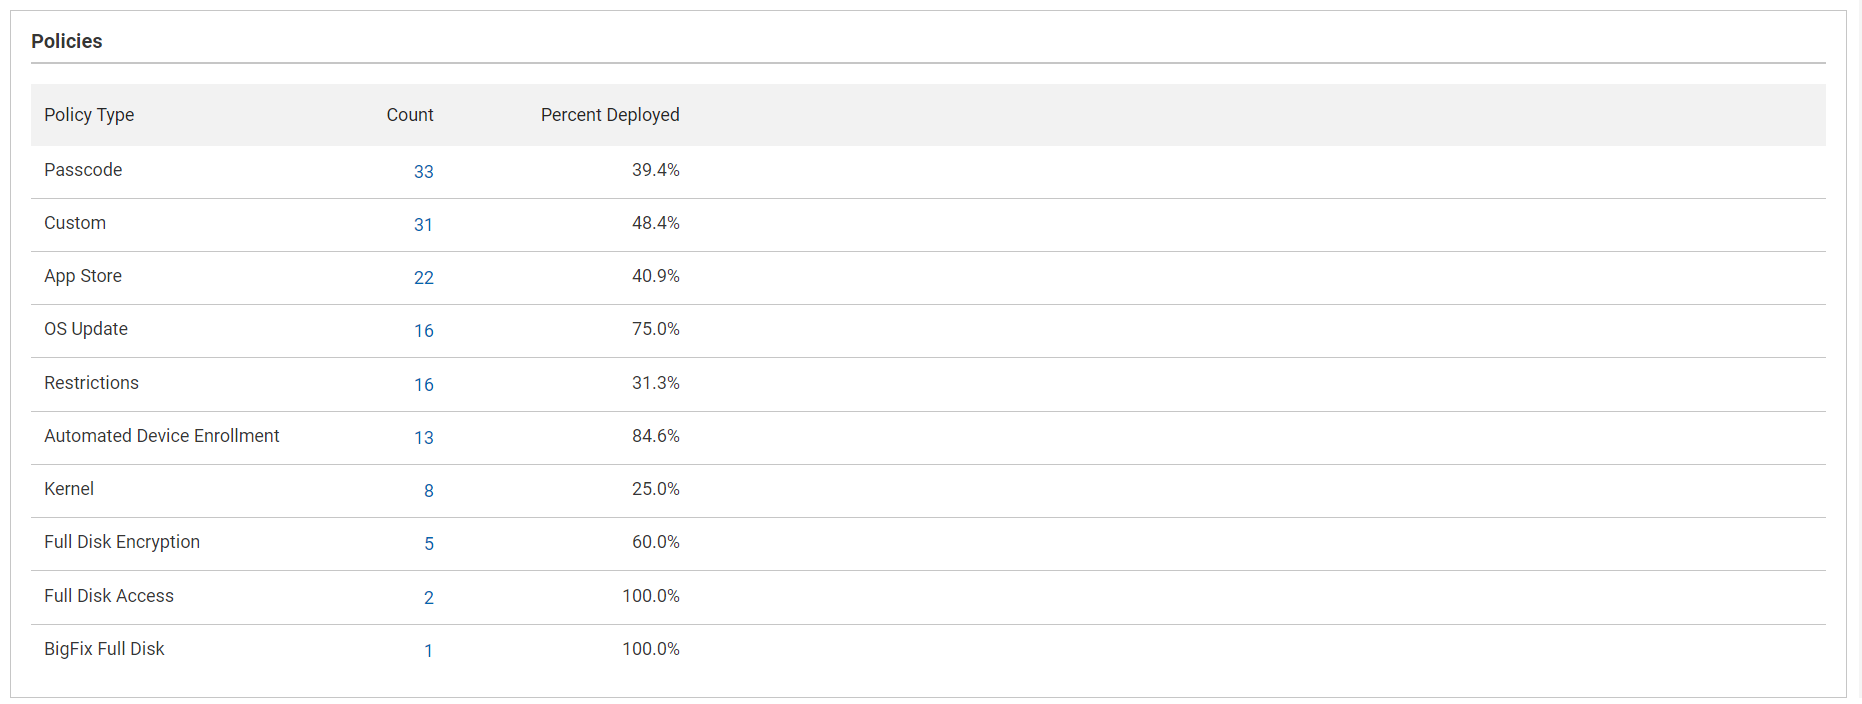The image size is (1862, 704).
Task: Click the Policies panel title
Action: [67, 41]
